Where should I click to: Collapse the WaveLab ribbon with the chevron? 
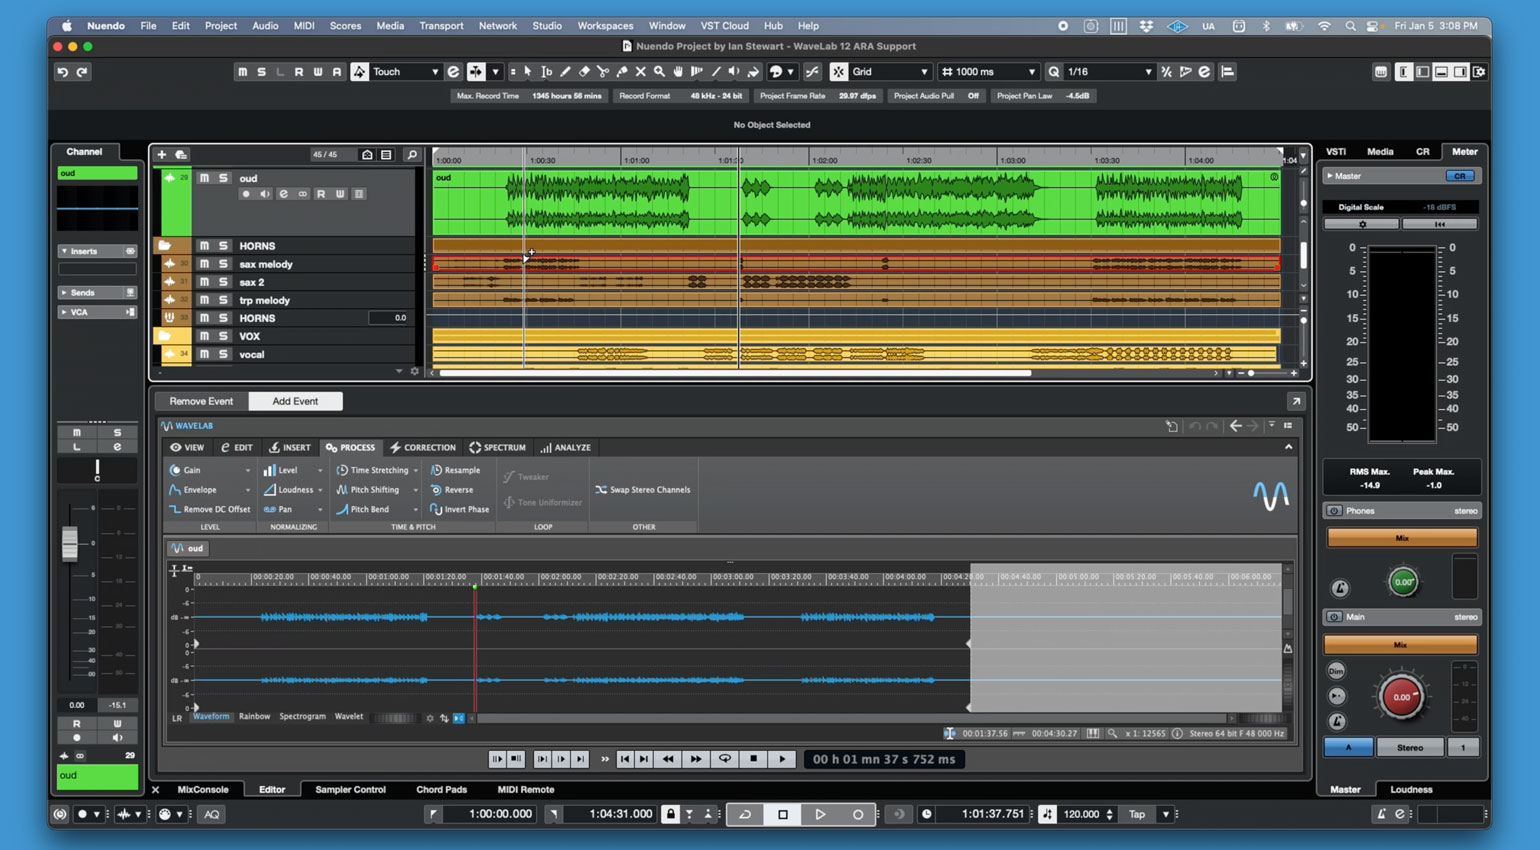tap(1288, 448)
